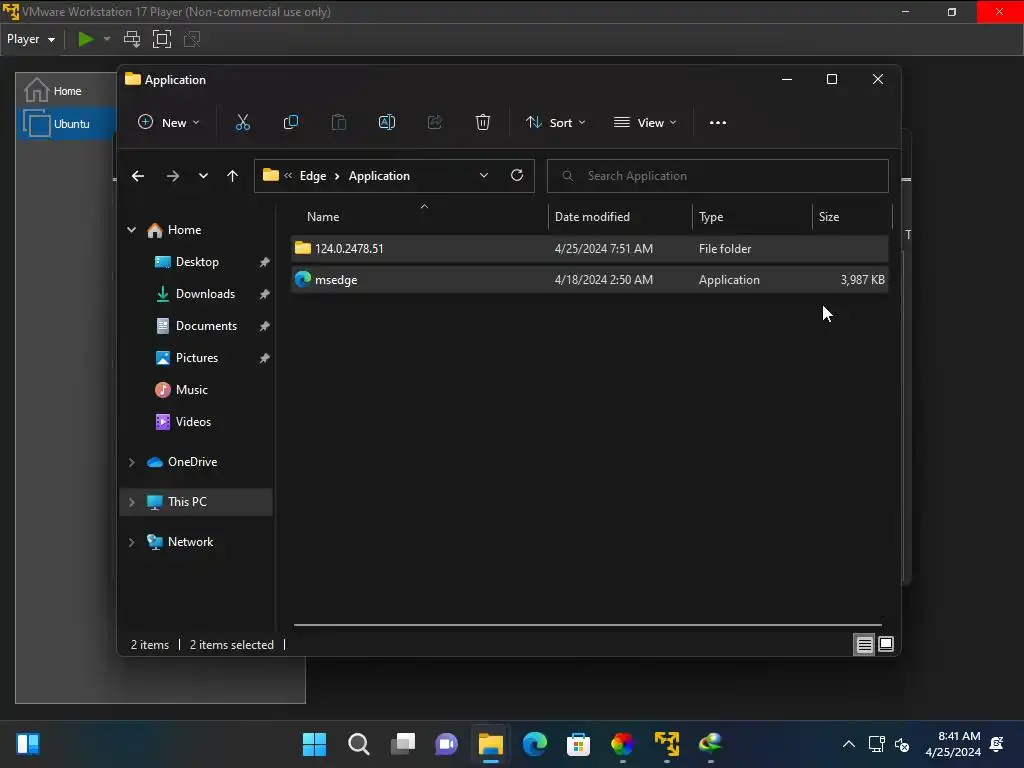1024x768 pixels.
Task: Click the Share icon in toolbar
Action: pyautogui.click(x=435, y=122)
